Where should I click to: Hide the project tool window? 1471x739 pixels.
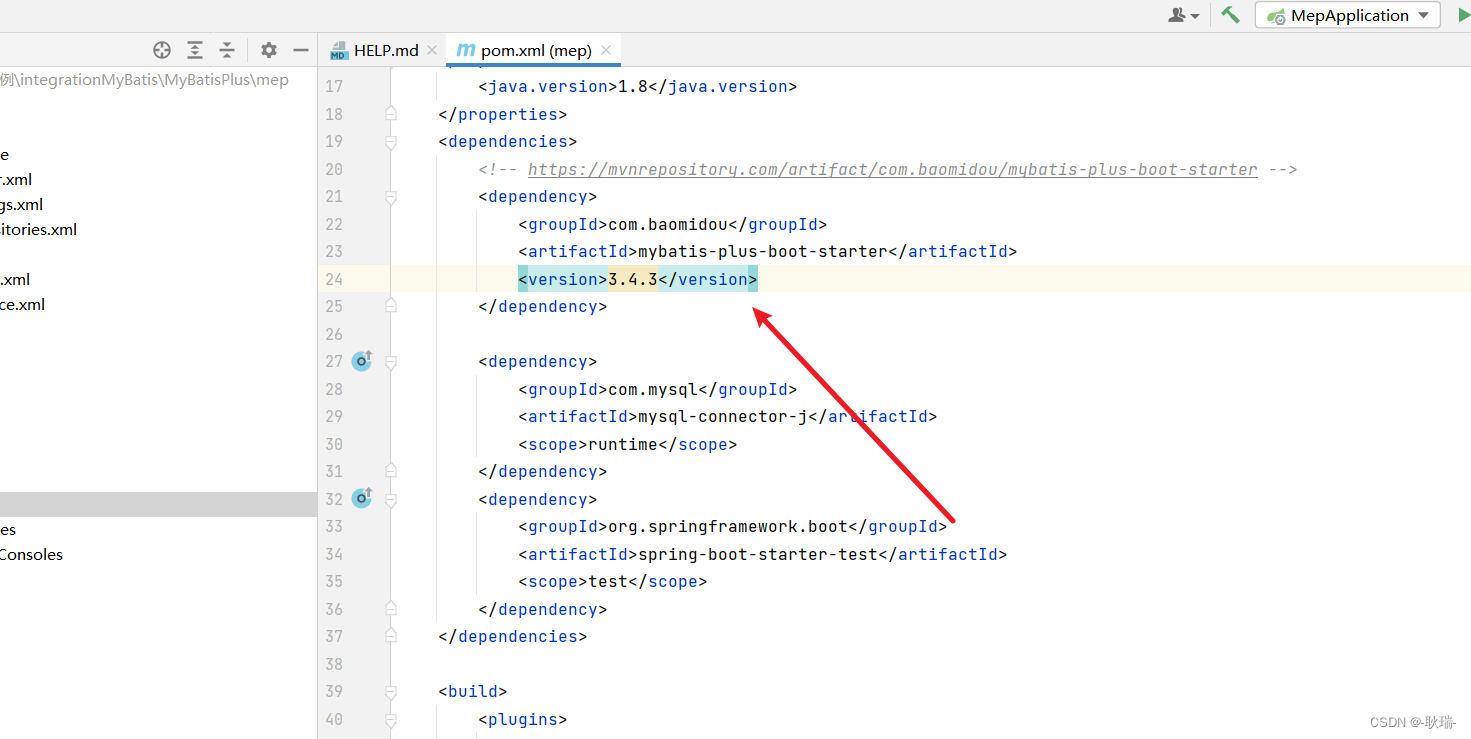(x=300, y=50)
